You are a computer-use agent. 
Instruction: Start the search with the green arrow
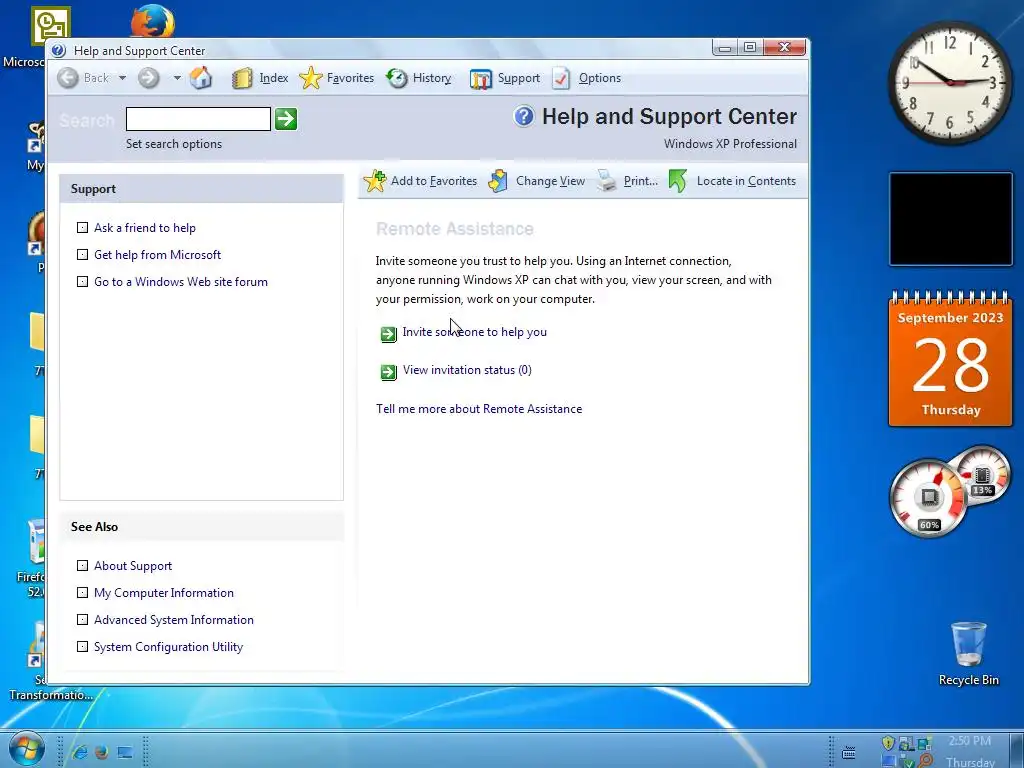point(286,119)
